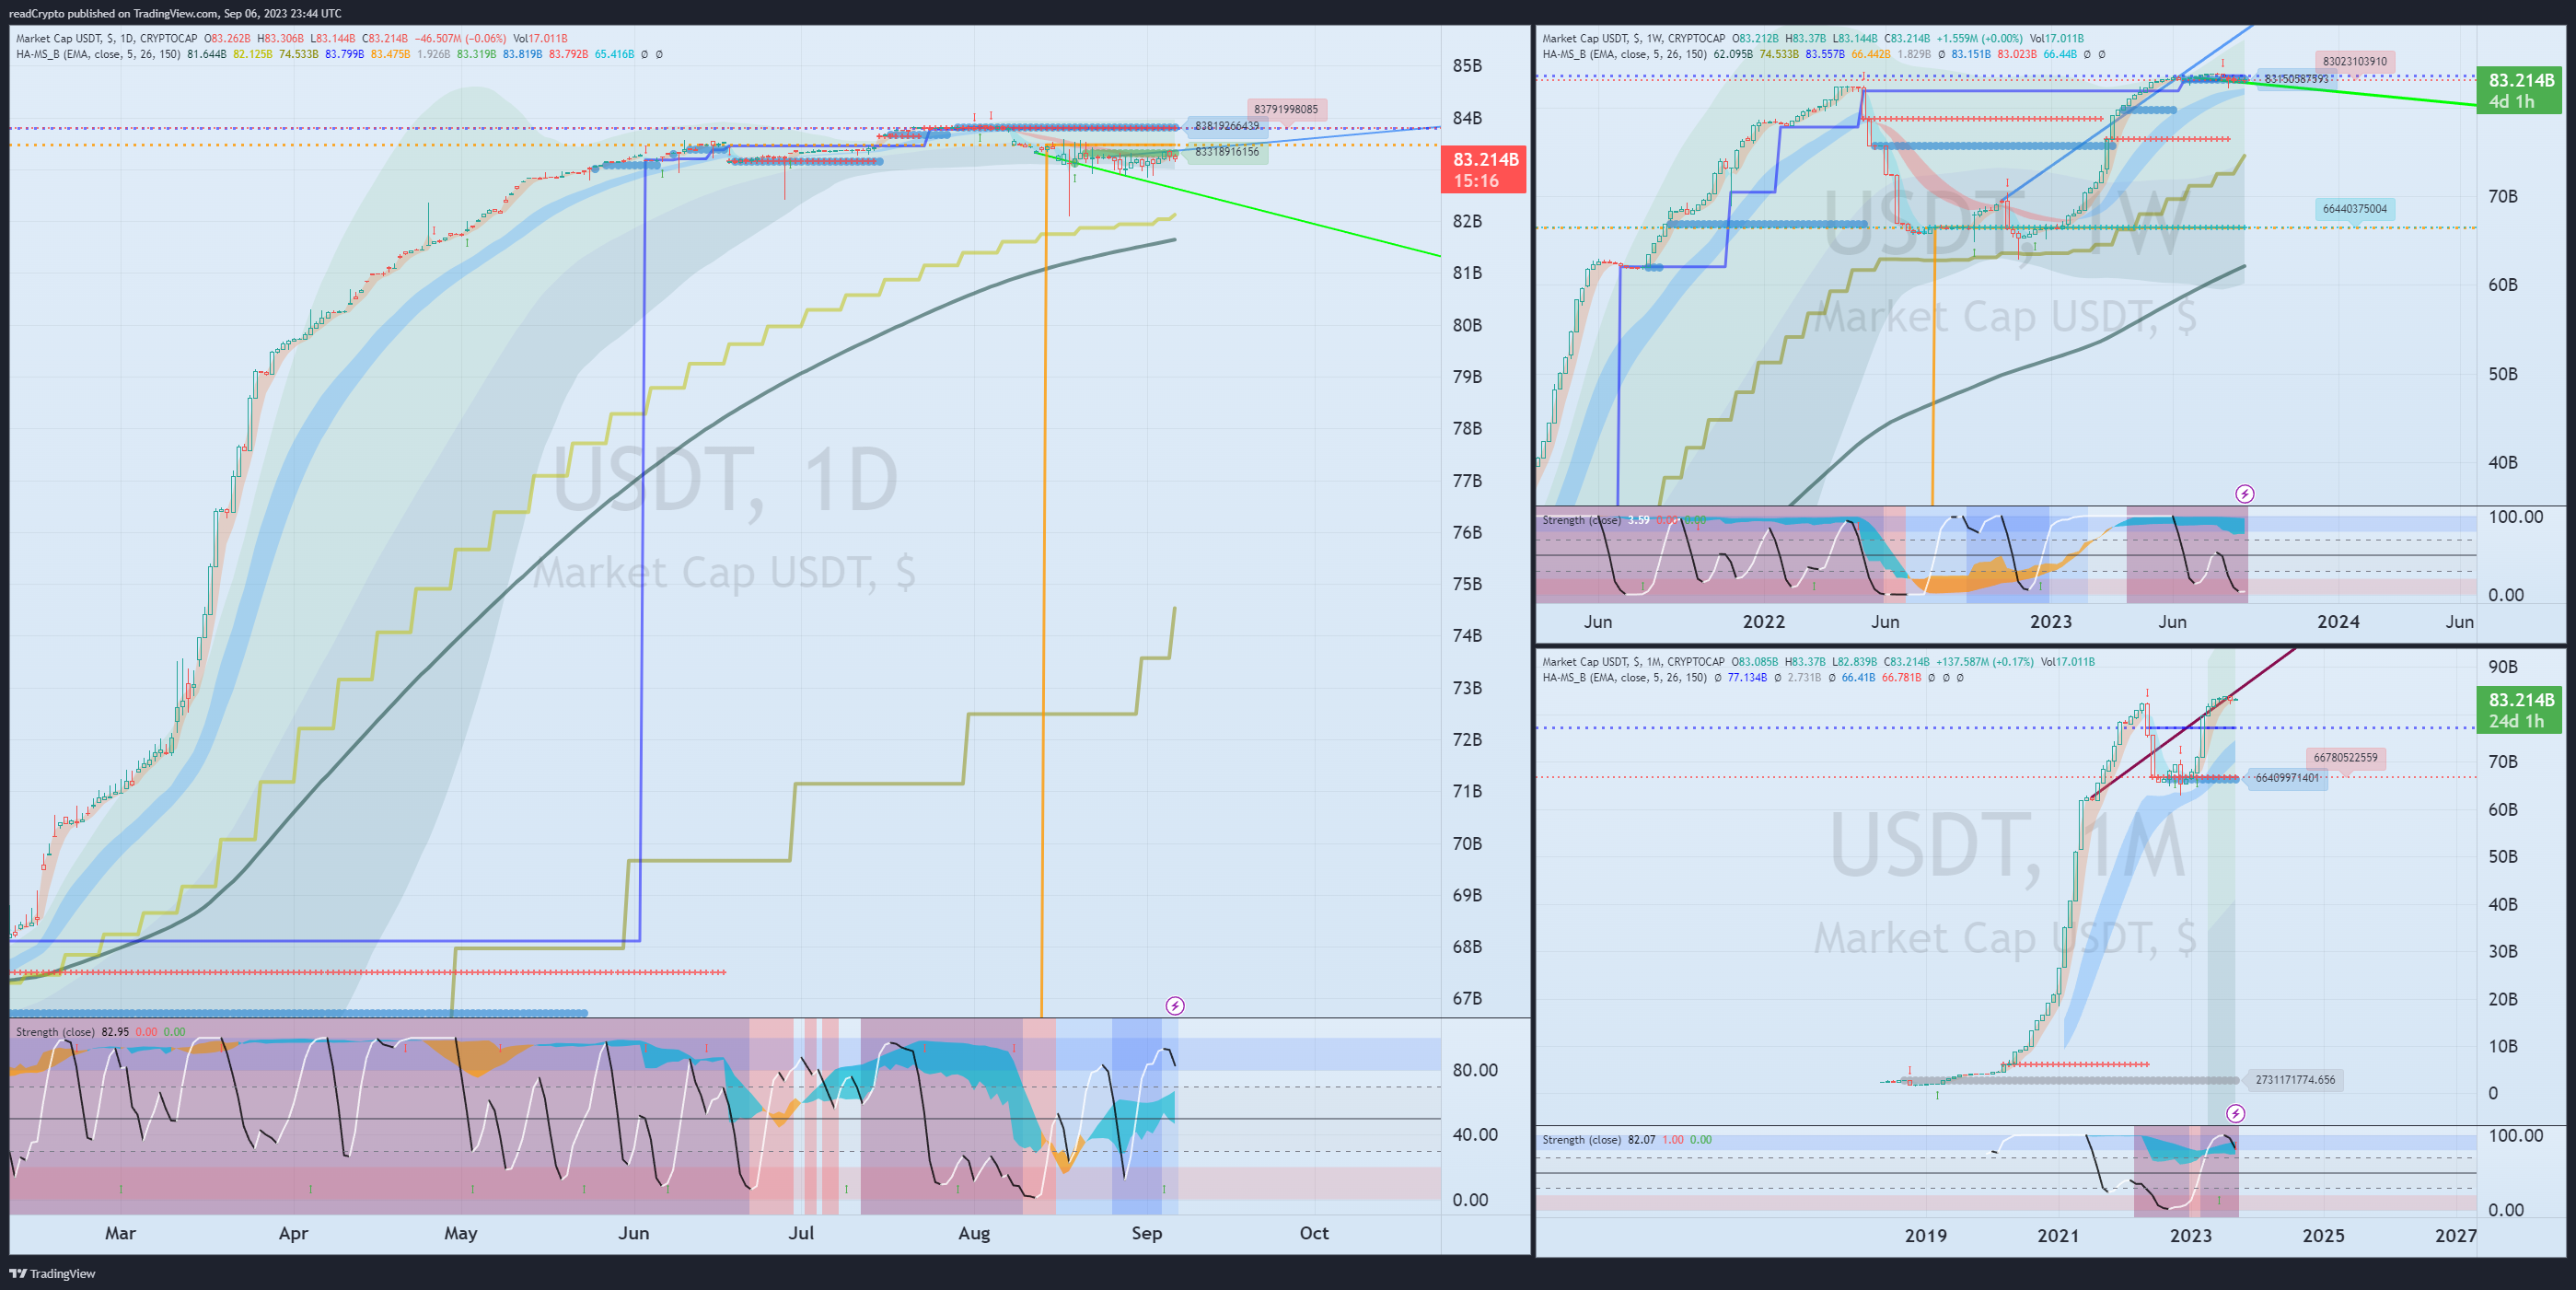The width and height of the screenshot is (2576, 1290).
Task: Click HA-MS_B indicator legend on 1M chart
Action: [x=1625, y=678]
